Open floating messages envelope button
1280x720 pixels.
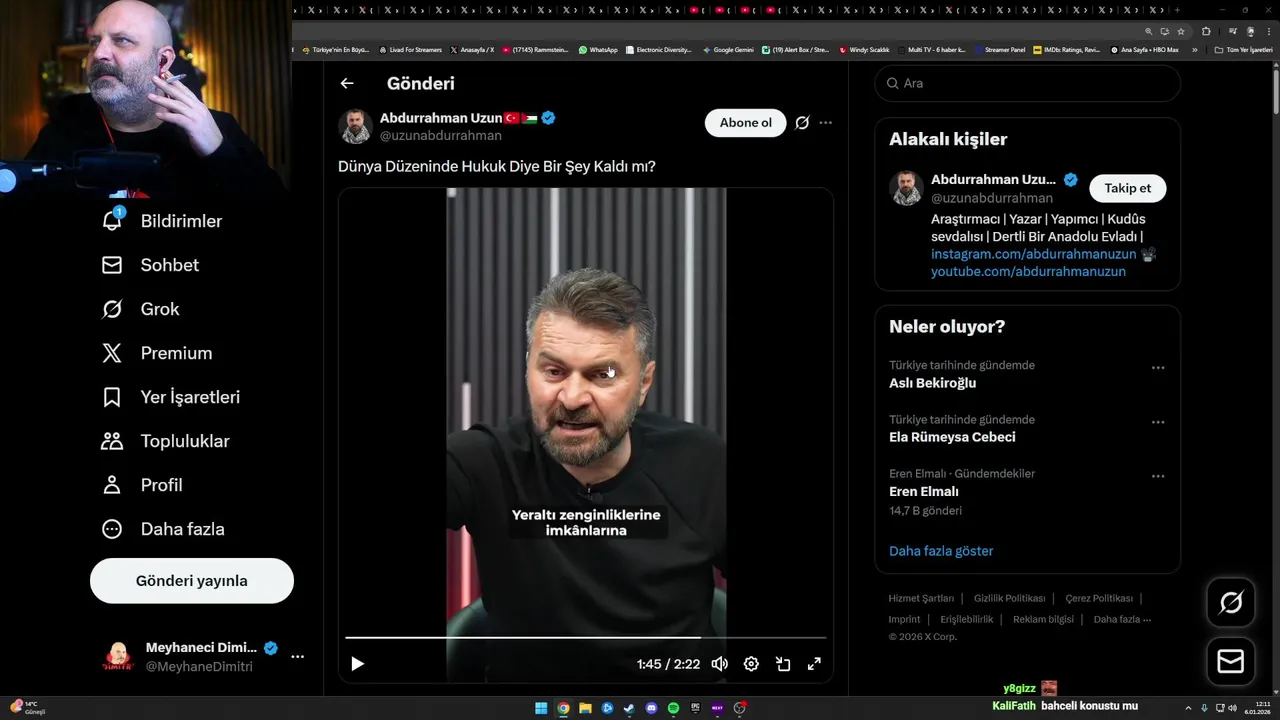1231,662
